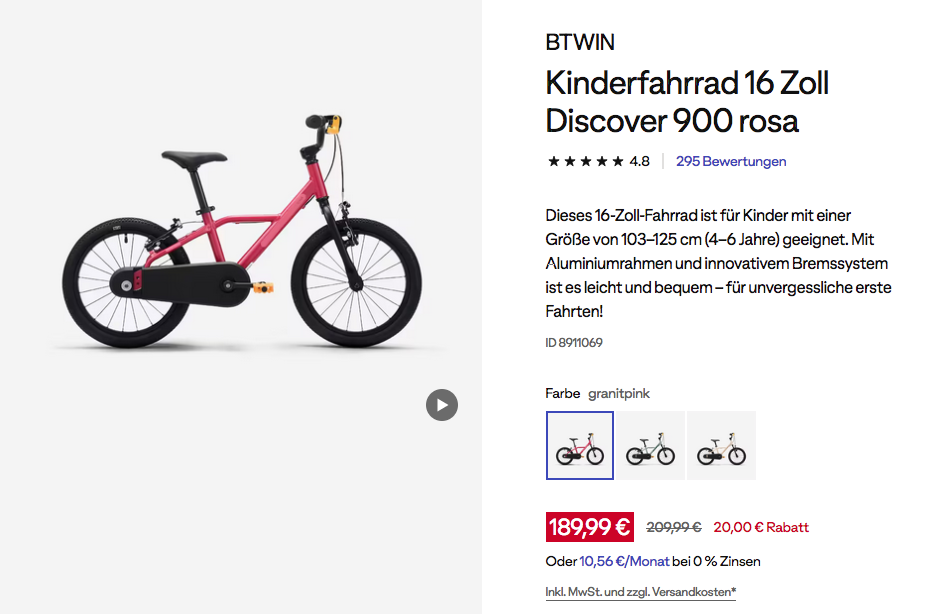Screen dimensions: 931x614
Task: Click the product description paragraph
Action: [x=718, y=263]
